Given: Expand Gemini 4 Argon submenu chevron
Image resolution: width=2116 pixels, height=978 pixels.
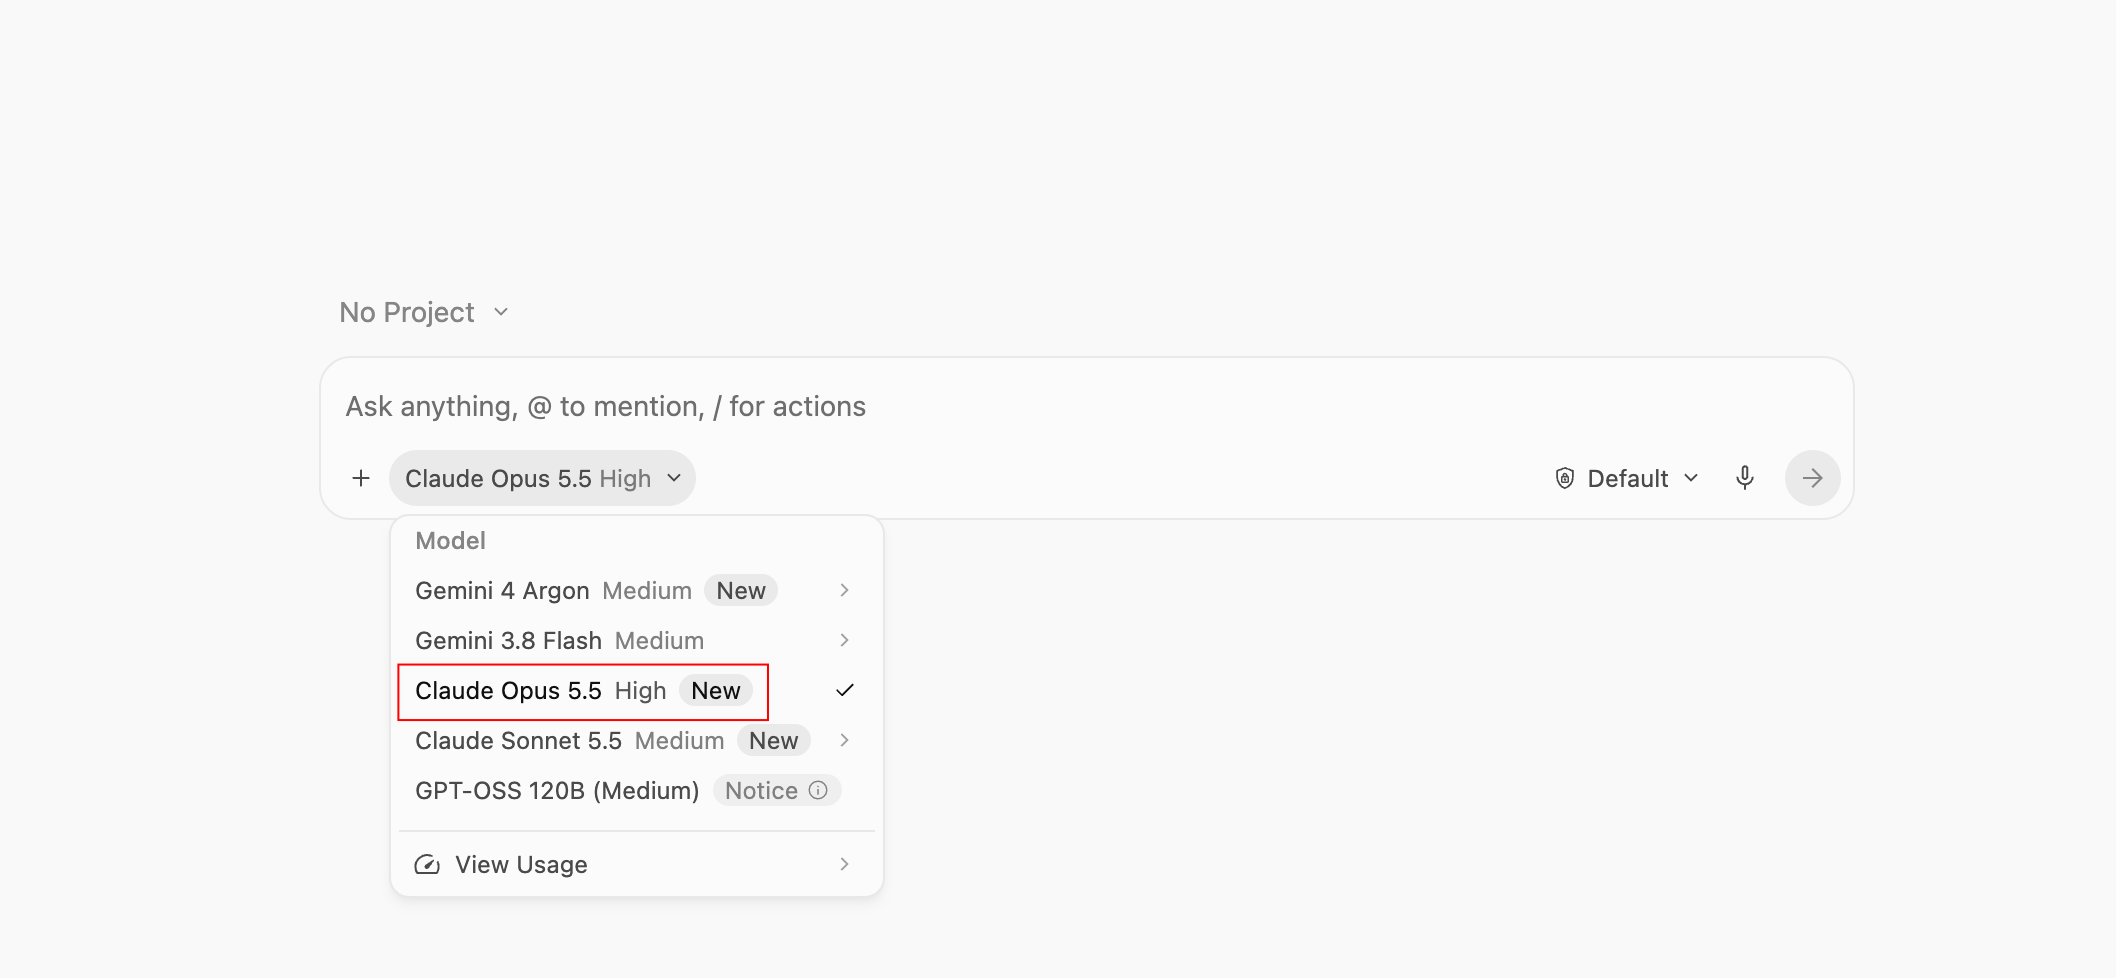Looking at the screenshot, I should point(845,590).
